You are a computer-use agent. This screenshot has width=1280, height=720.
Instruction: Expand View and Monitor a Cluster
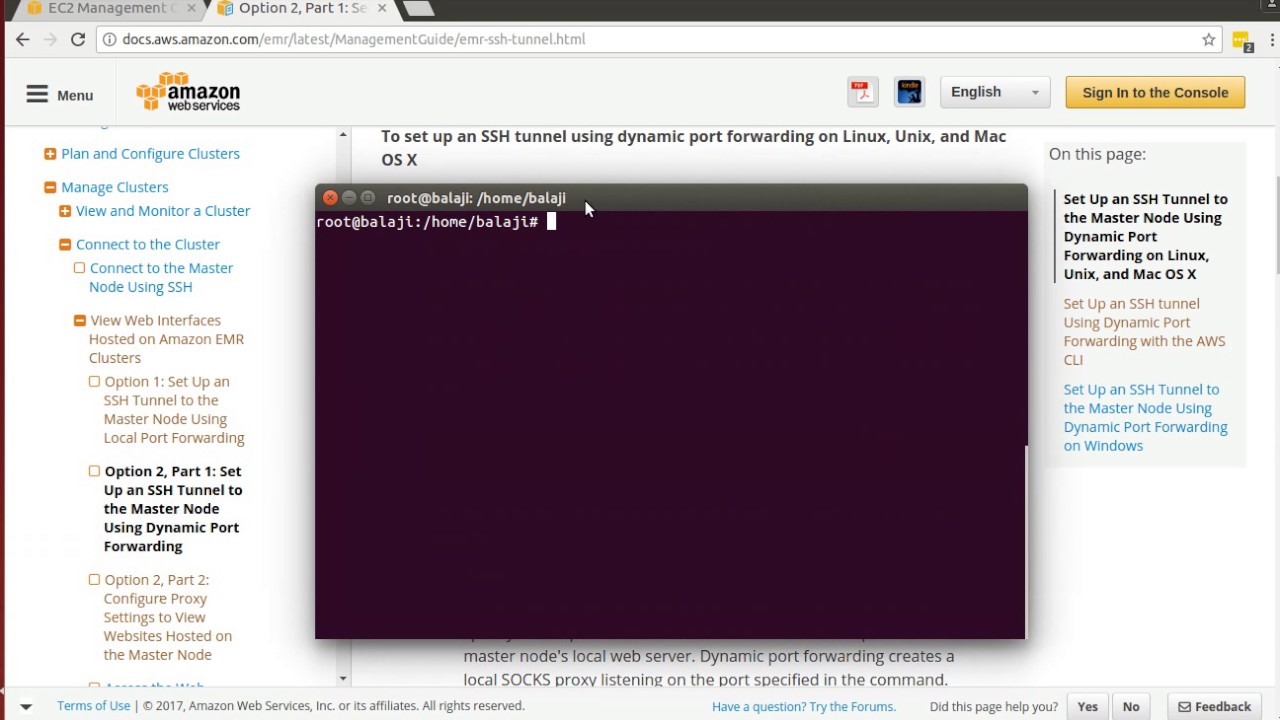coord(65,211)
